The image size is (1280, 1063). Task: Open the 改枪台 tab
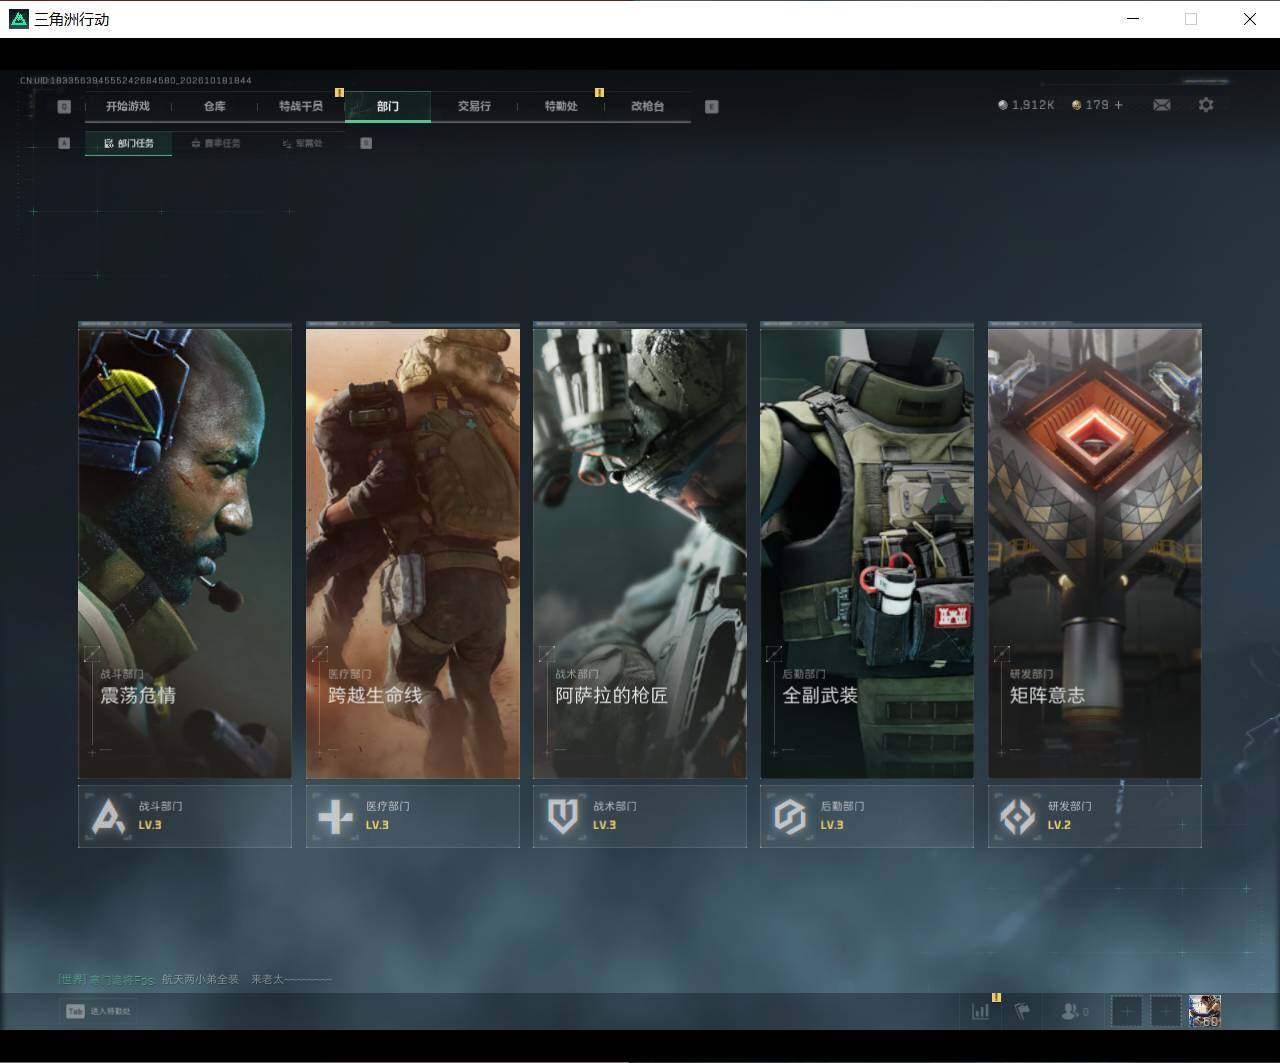point(647,106)
